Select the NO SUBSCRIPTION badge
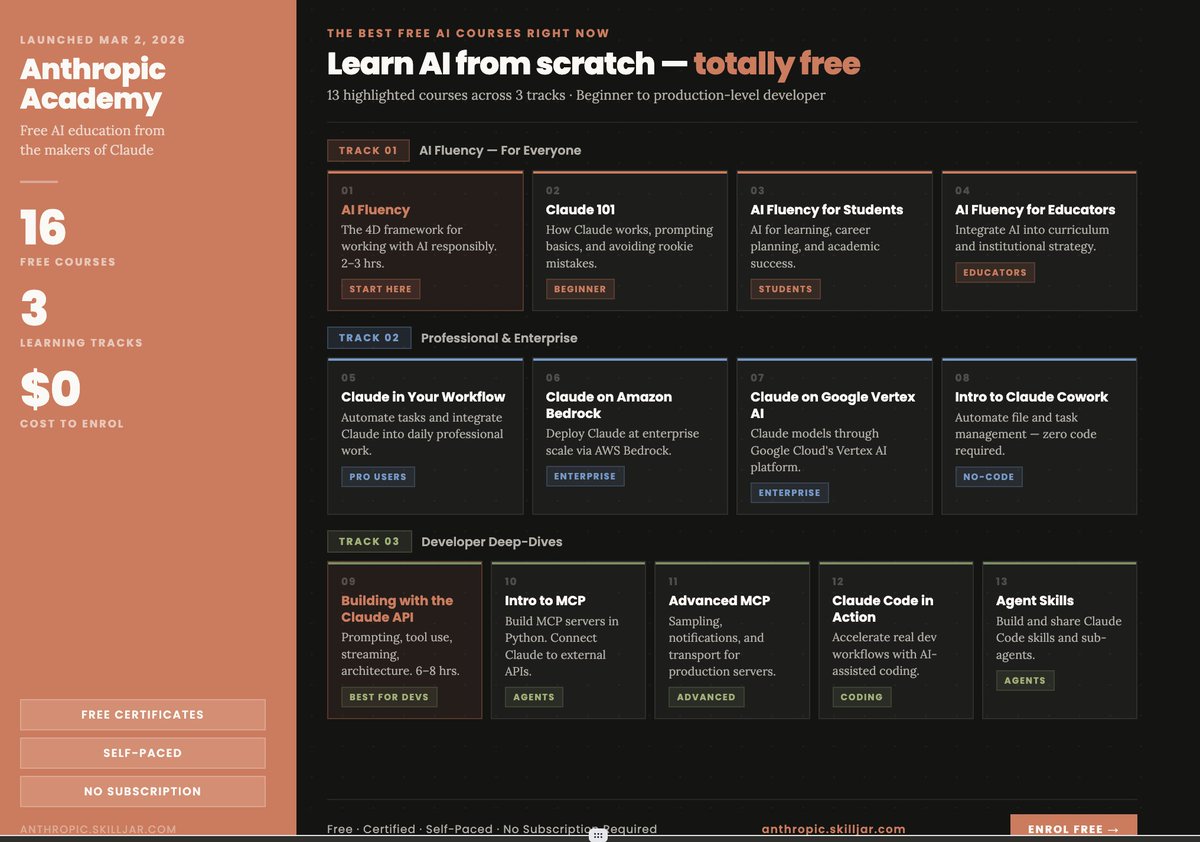The width and height of the screenshot is (1200, 842). (x=143, y=791)
